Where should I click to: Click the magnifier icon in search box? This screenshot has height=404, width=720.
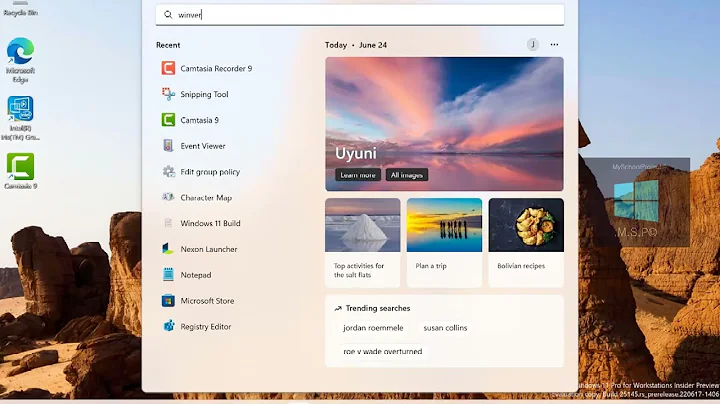(x=168, y=15)
